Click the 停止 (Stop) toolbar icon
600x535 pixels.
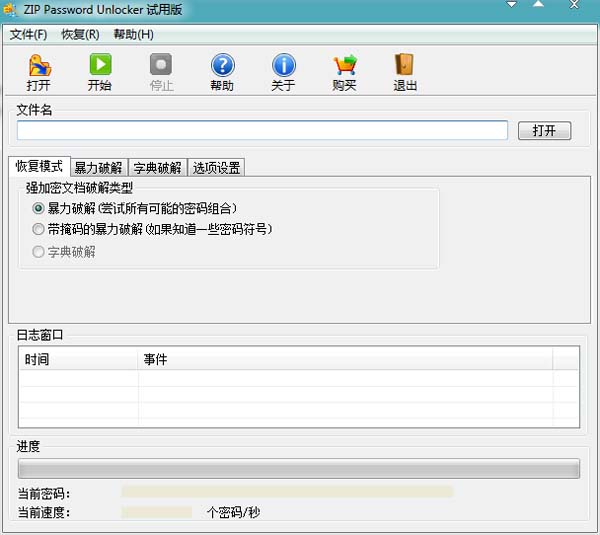[161, 66]
